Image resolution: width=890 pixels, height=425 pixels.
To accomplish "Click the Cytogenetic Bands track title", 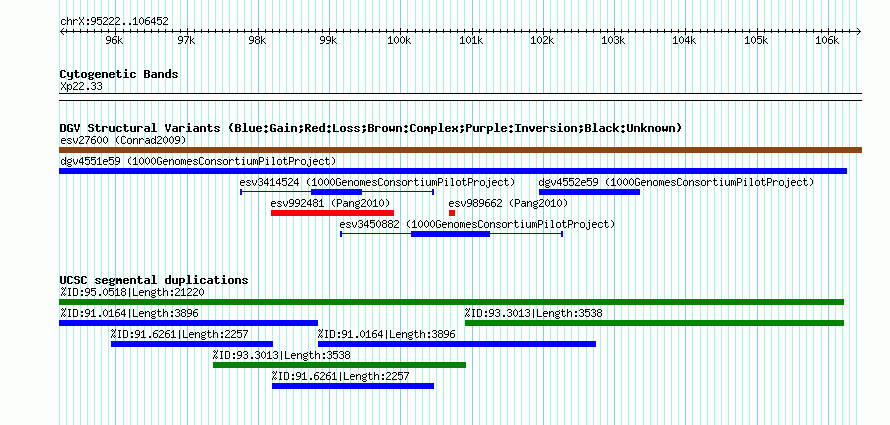I will click(x=119, y=74).
